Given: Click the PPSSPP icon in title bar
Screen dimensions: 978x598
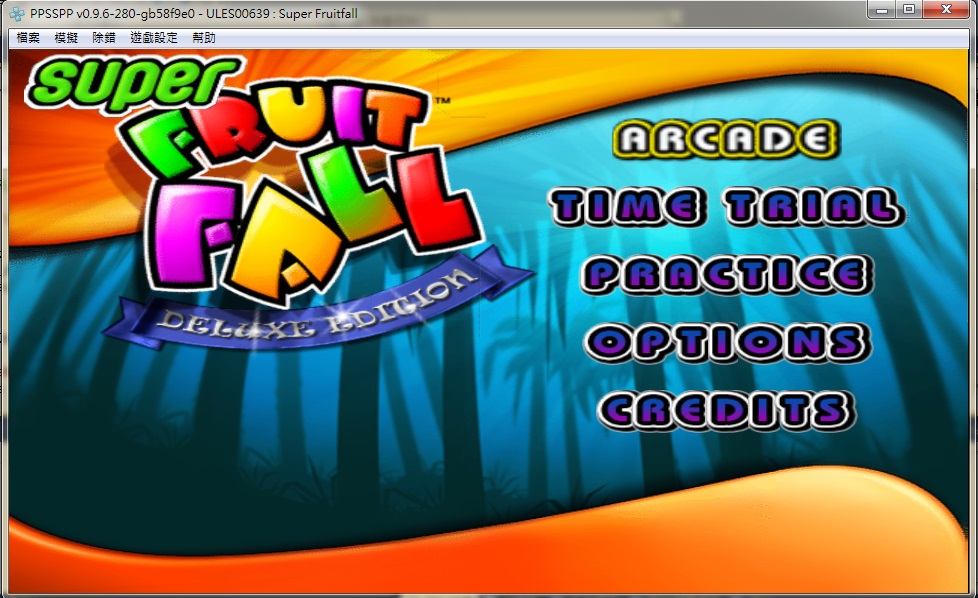Looking at the screenshot, I should coord(17,13).
